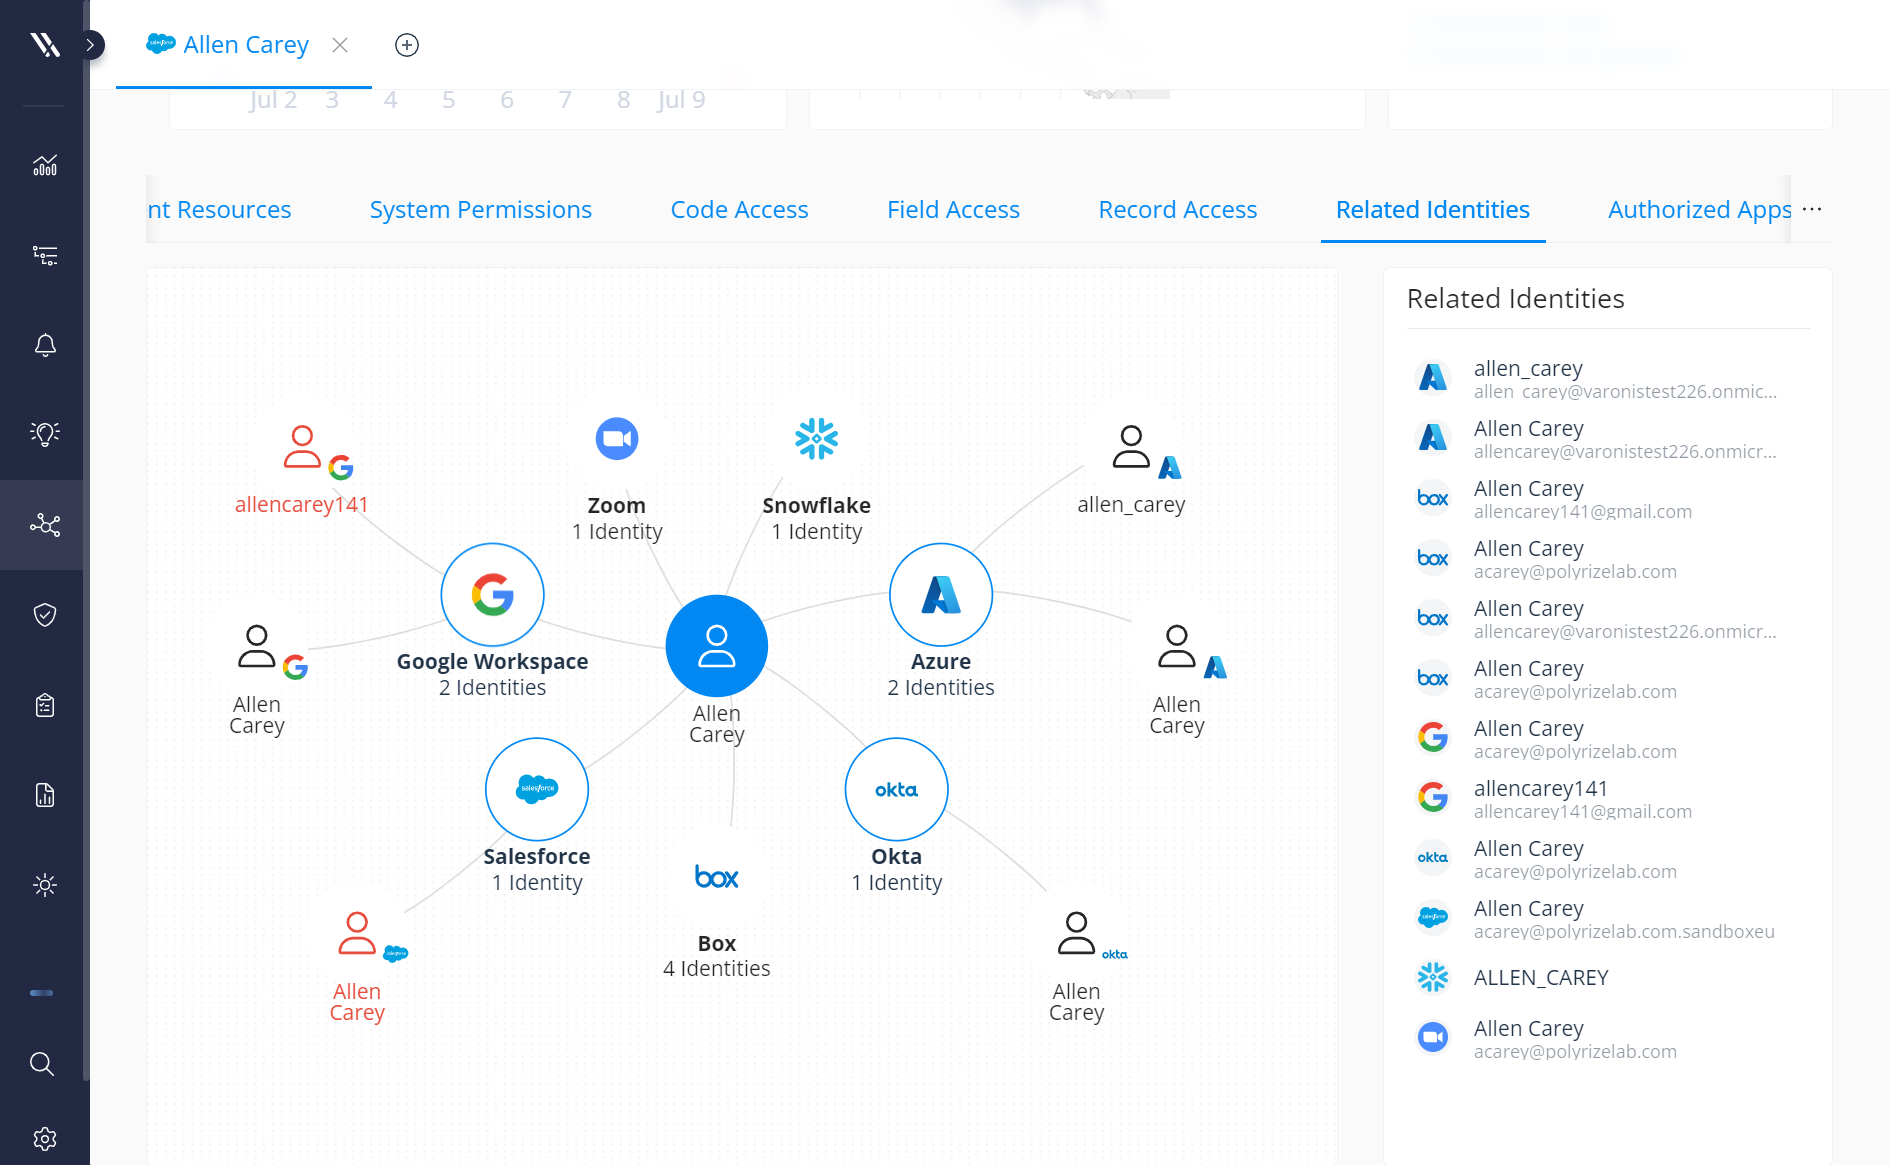Select the central Allen Carey user node
Image resolution: width=1890 pixels, height=1165 pixels.
coord(717,646)
